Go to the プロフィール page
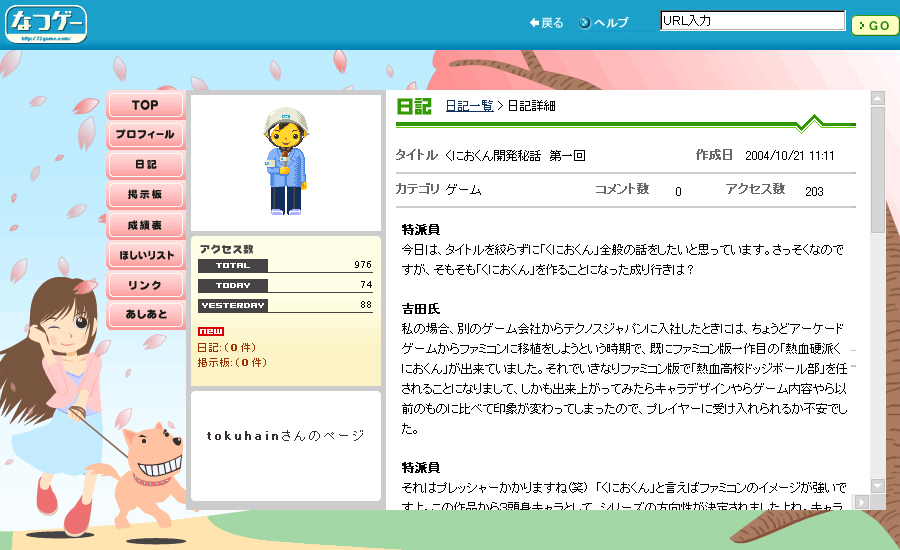Viewport: 900px width, 550px height. (145, 135)
